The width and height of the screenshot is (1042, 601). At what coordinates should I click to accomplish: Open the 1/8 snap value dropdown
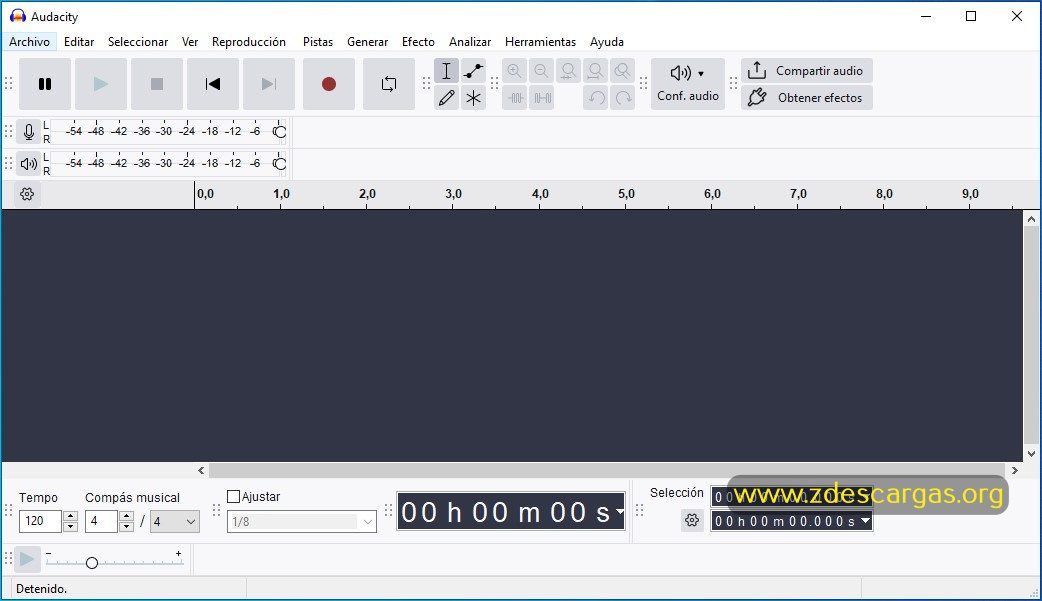302,522
